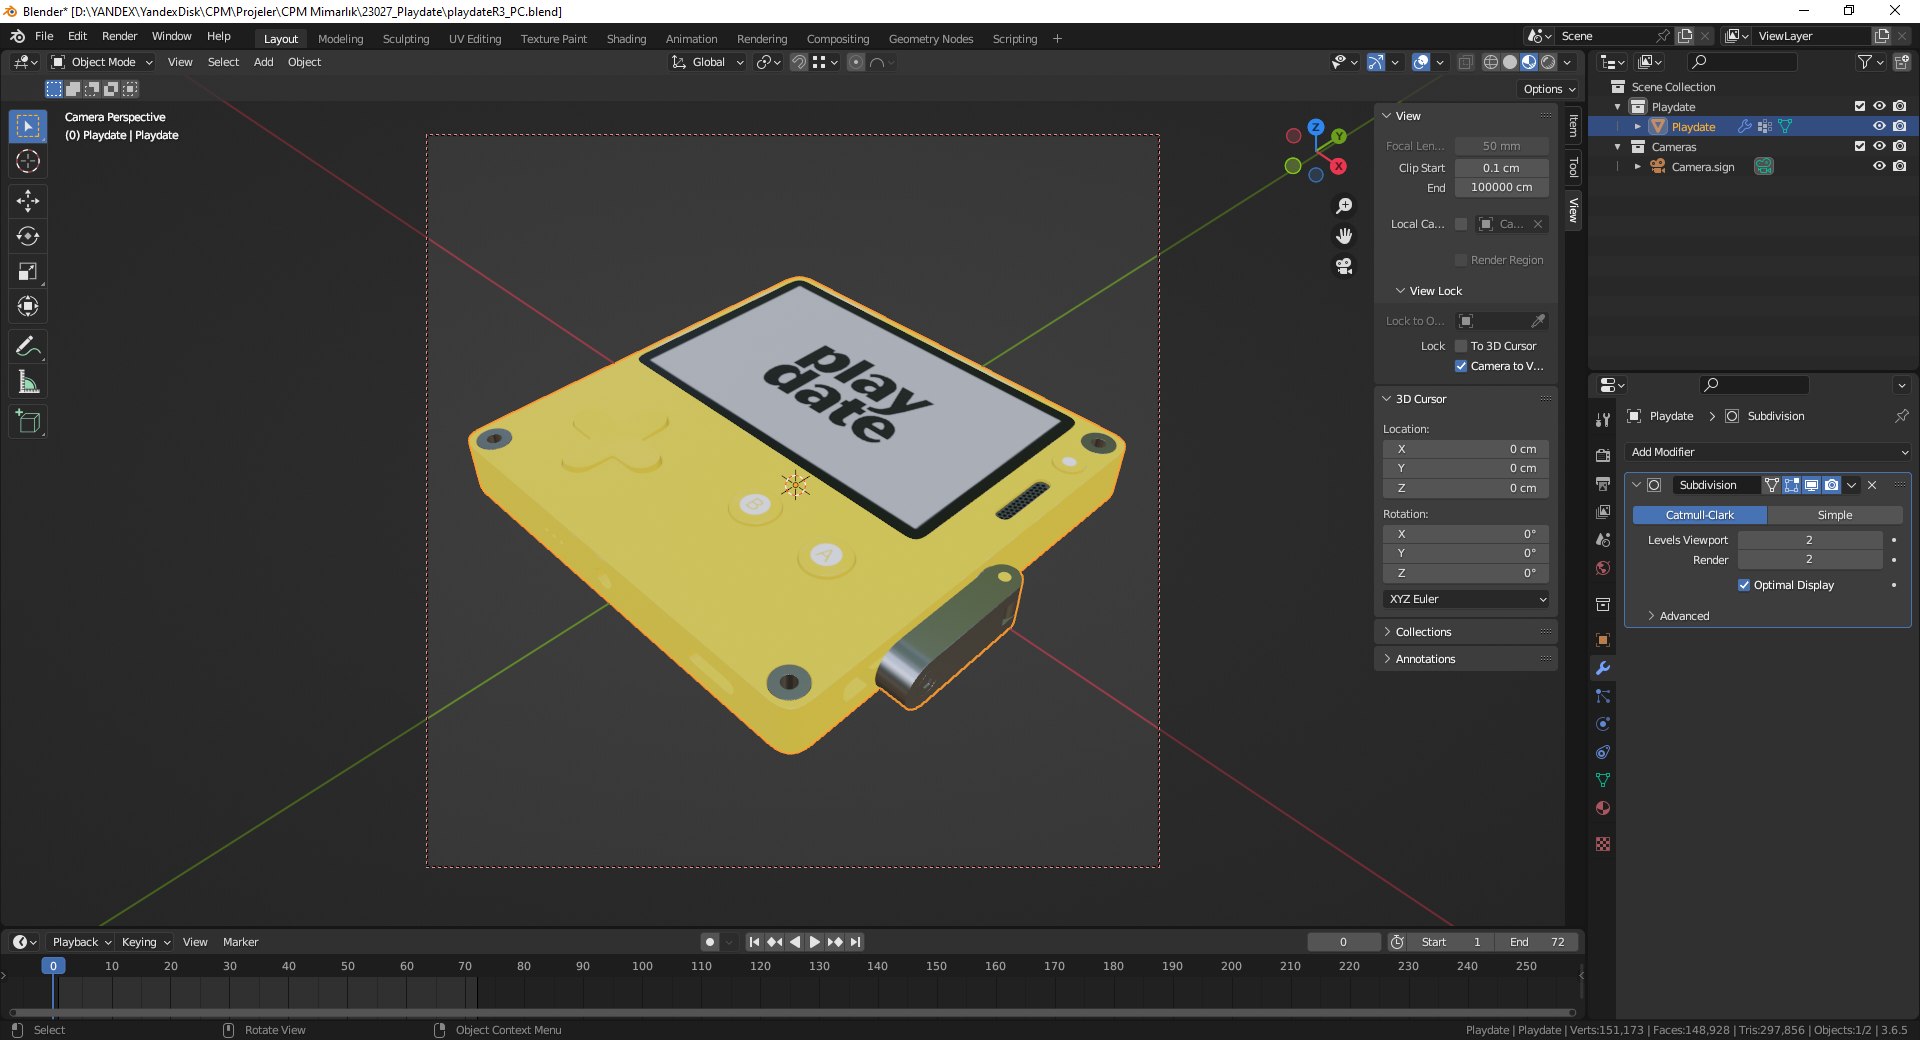Toggle Optimal Display checkbox
Viewport: 1920px width, 1040px height.
coord(1744,585)
